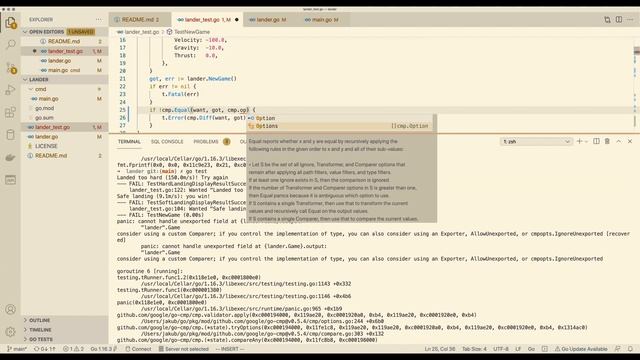The width and height of the screenshot is (640, 360).
Task: Open notifications bell in status bar
Action: click(631, 349)
